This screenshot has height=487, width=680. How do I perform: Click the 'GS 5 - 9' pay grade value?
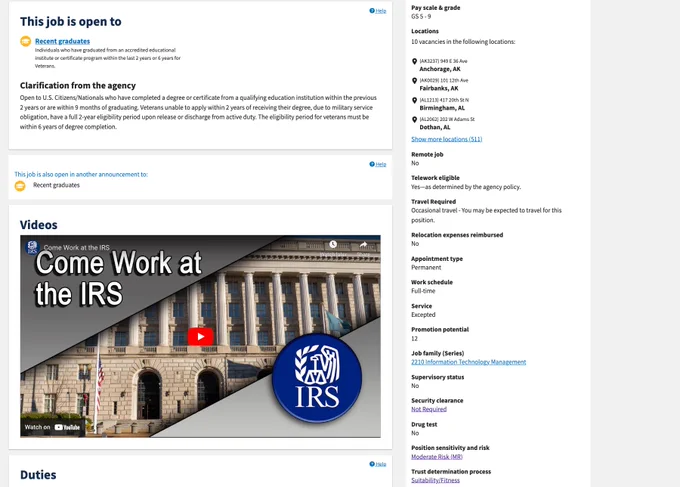(421, 16)
